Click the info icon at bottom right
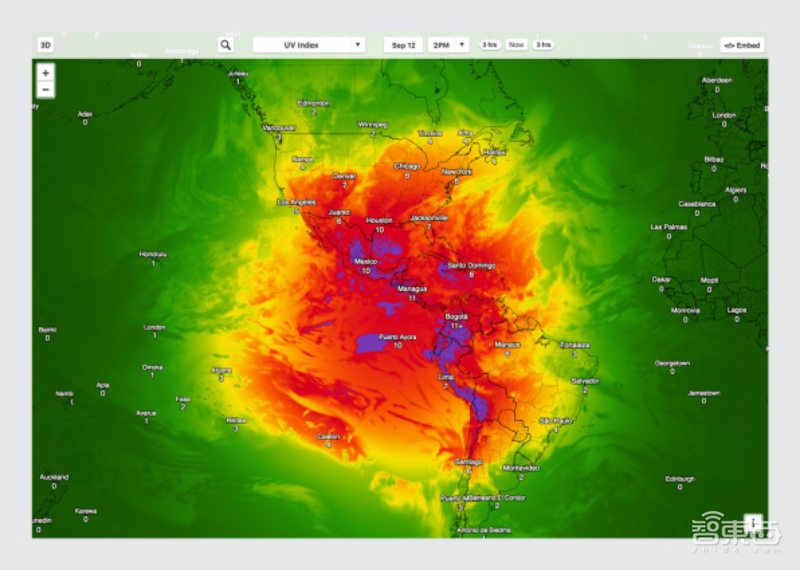Image resolution: width=800 pixels, height=570 pixels. pyautogui.click(x=753, y=522)
